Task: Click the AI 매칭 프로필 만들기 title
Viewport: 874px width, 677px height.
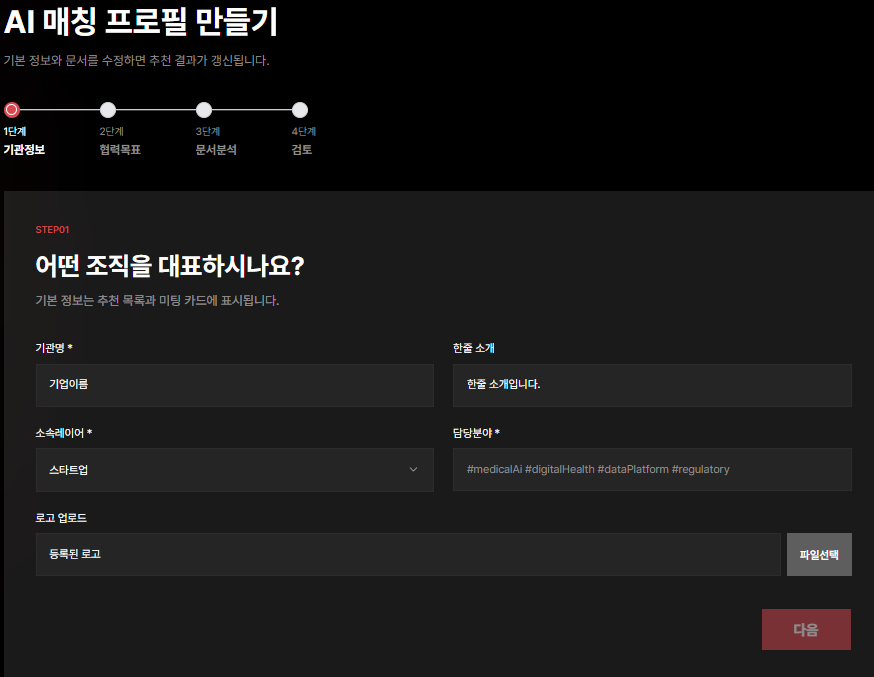Action: click(140, 22)
